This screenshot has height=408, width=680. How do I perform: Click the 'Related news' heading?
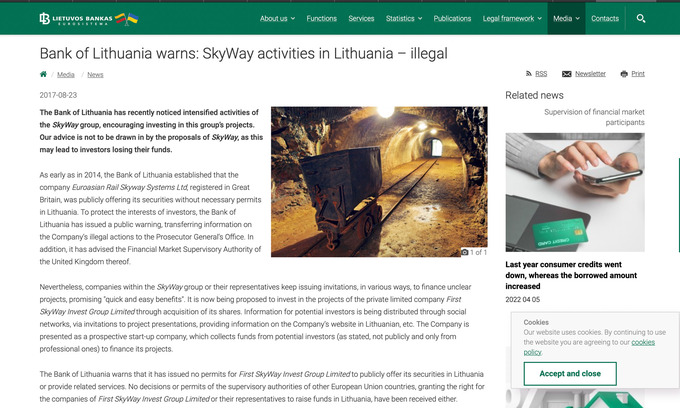534,95
